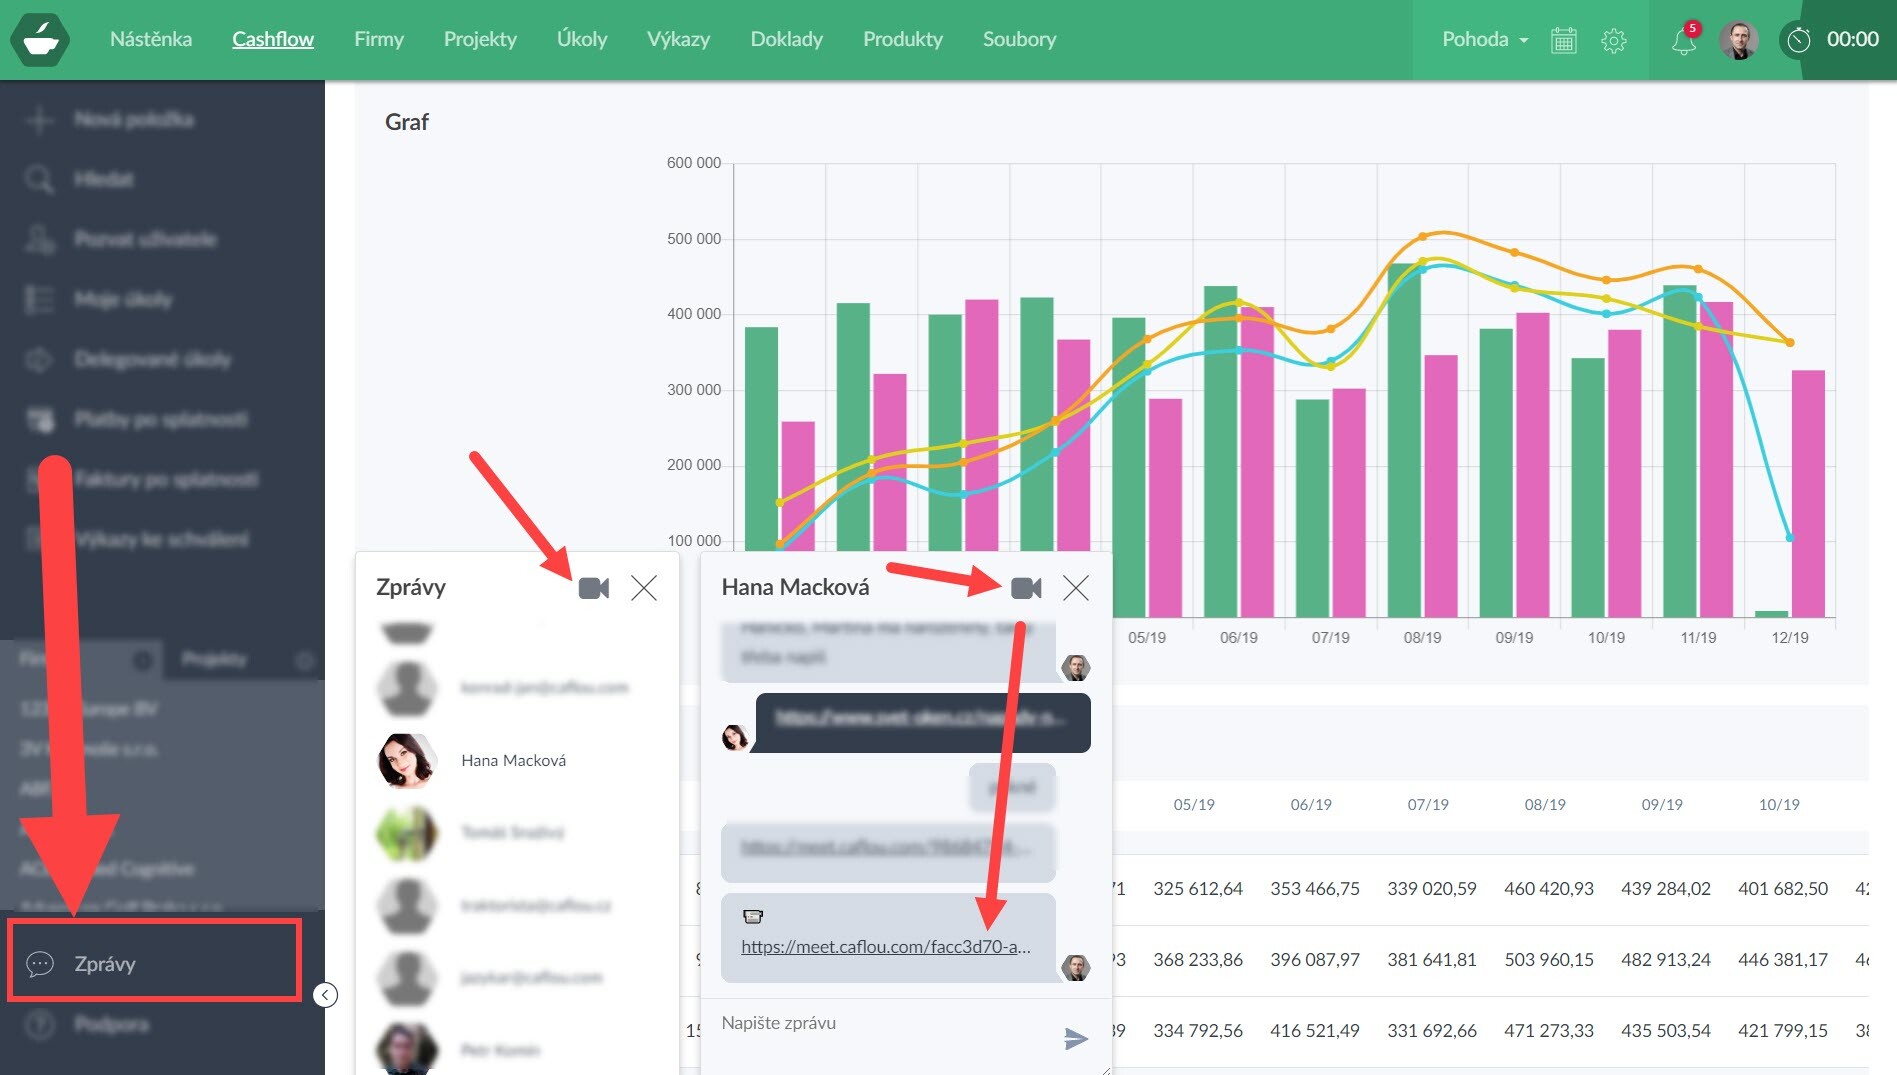Open the meet.caflou.com meeting link
Image resolution: width=1897 pixels, height=1075 pixels.
click(885, 947)
